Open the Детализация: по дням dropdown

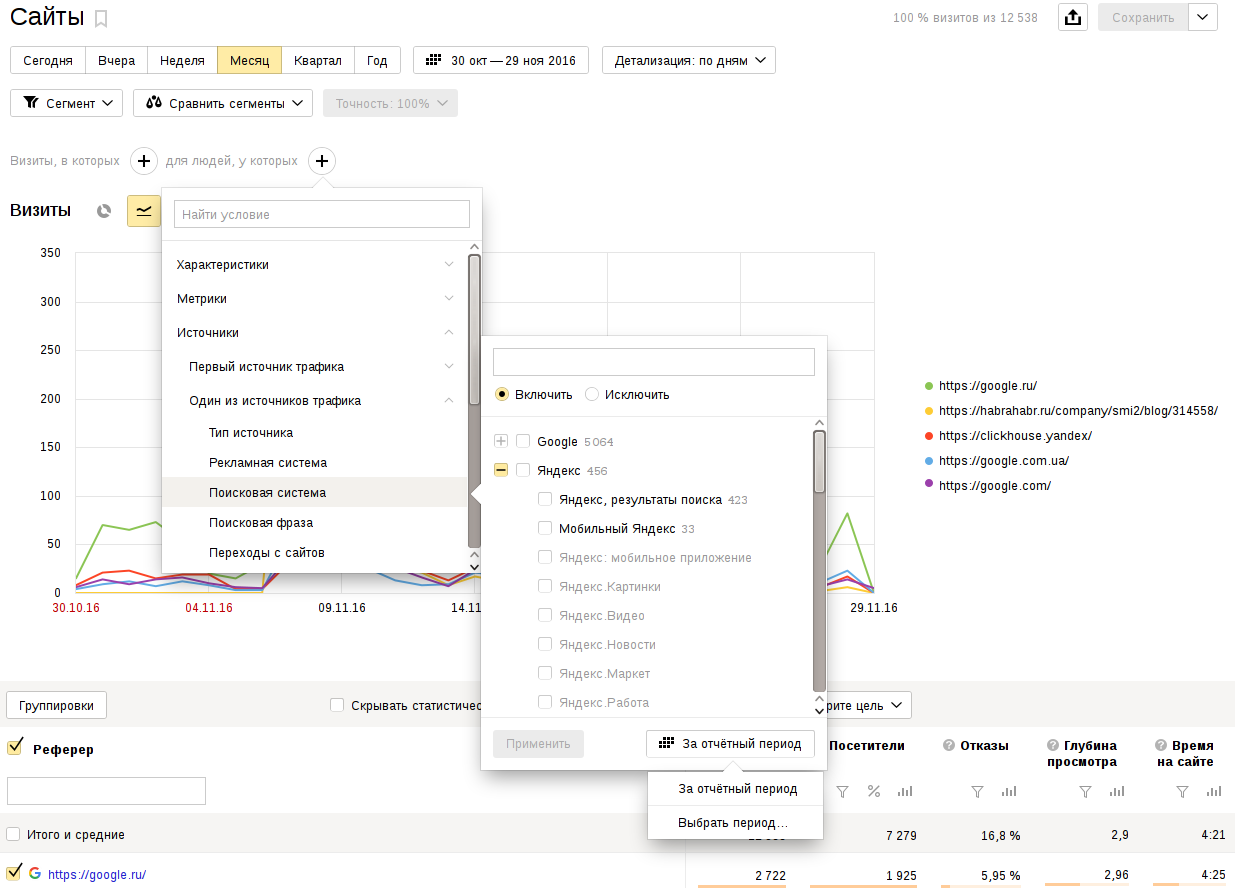pos(688,60)
